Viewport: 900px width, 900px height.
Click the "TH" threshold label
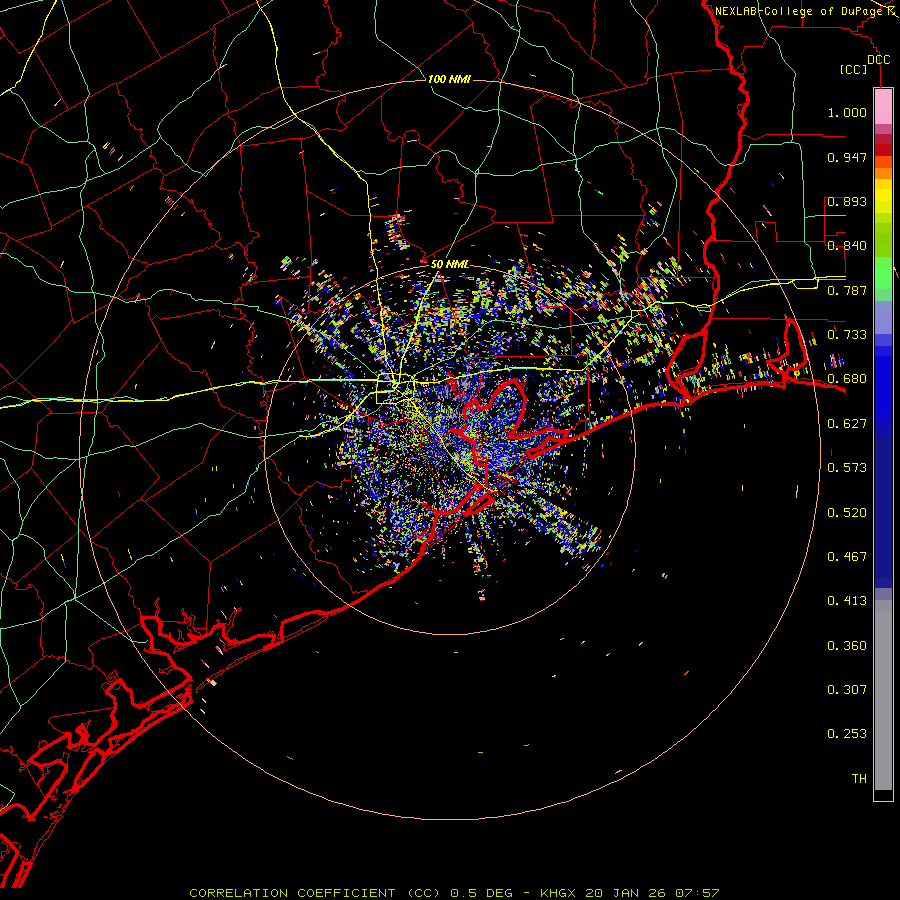(x=859, y=779)
